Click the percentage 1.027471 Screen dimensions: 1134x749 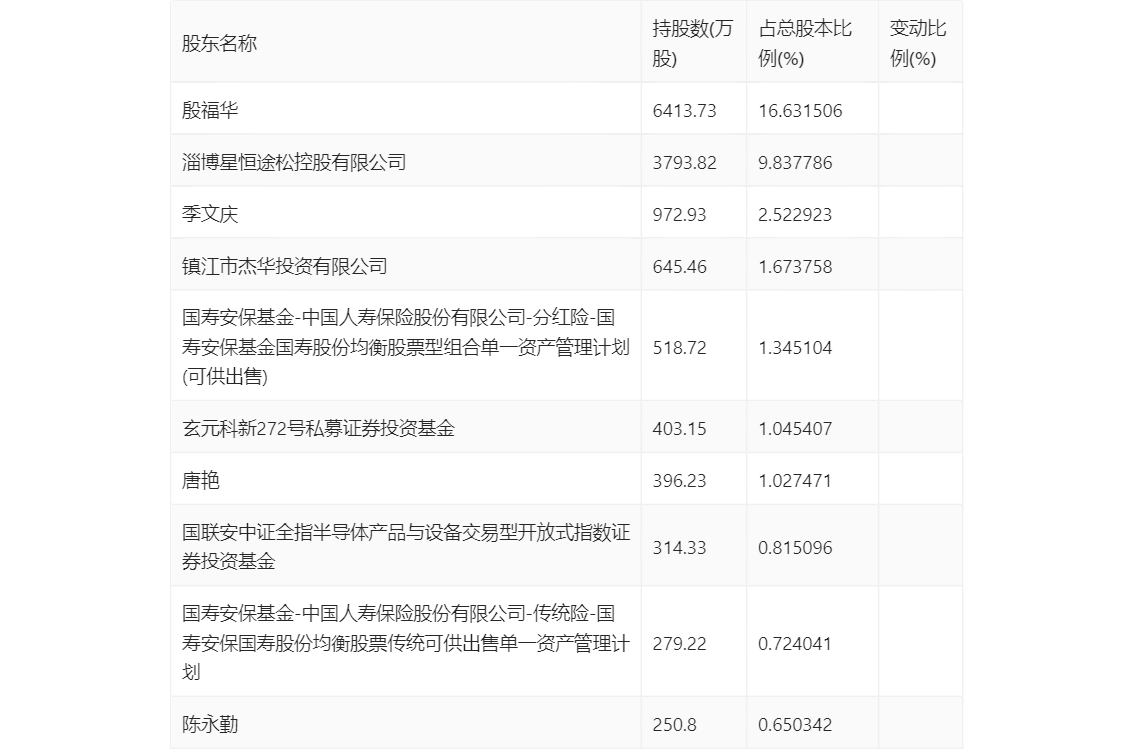795,481
